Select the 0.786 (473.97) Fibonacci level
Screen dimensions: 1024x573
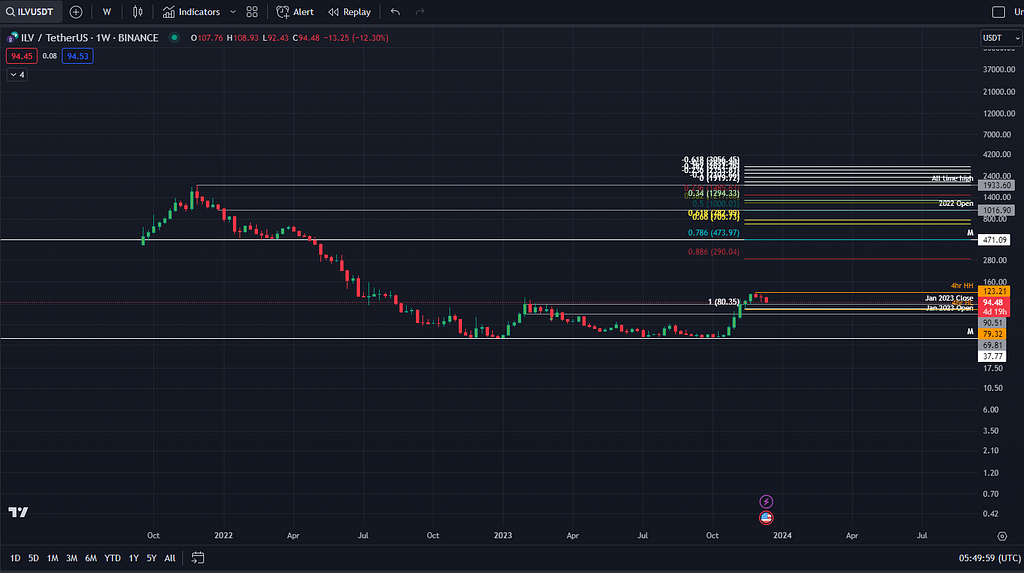click(x=714, y=233)
